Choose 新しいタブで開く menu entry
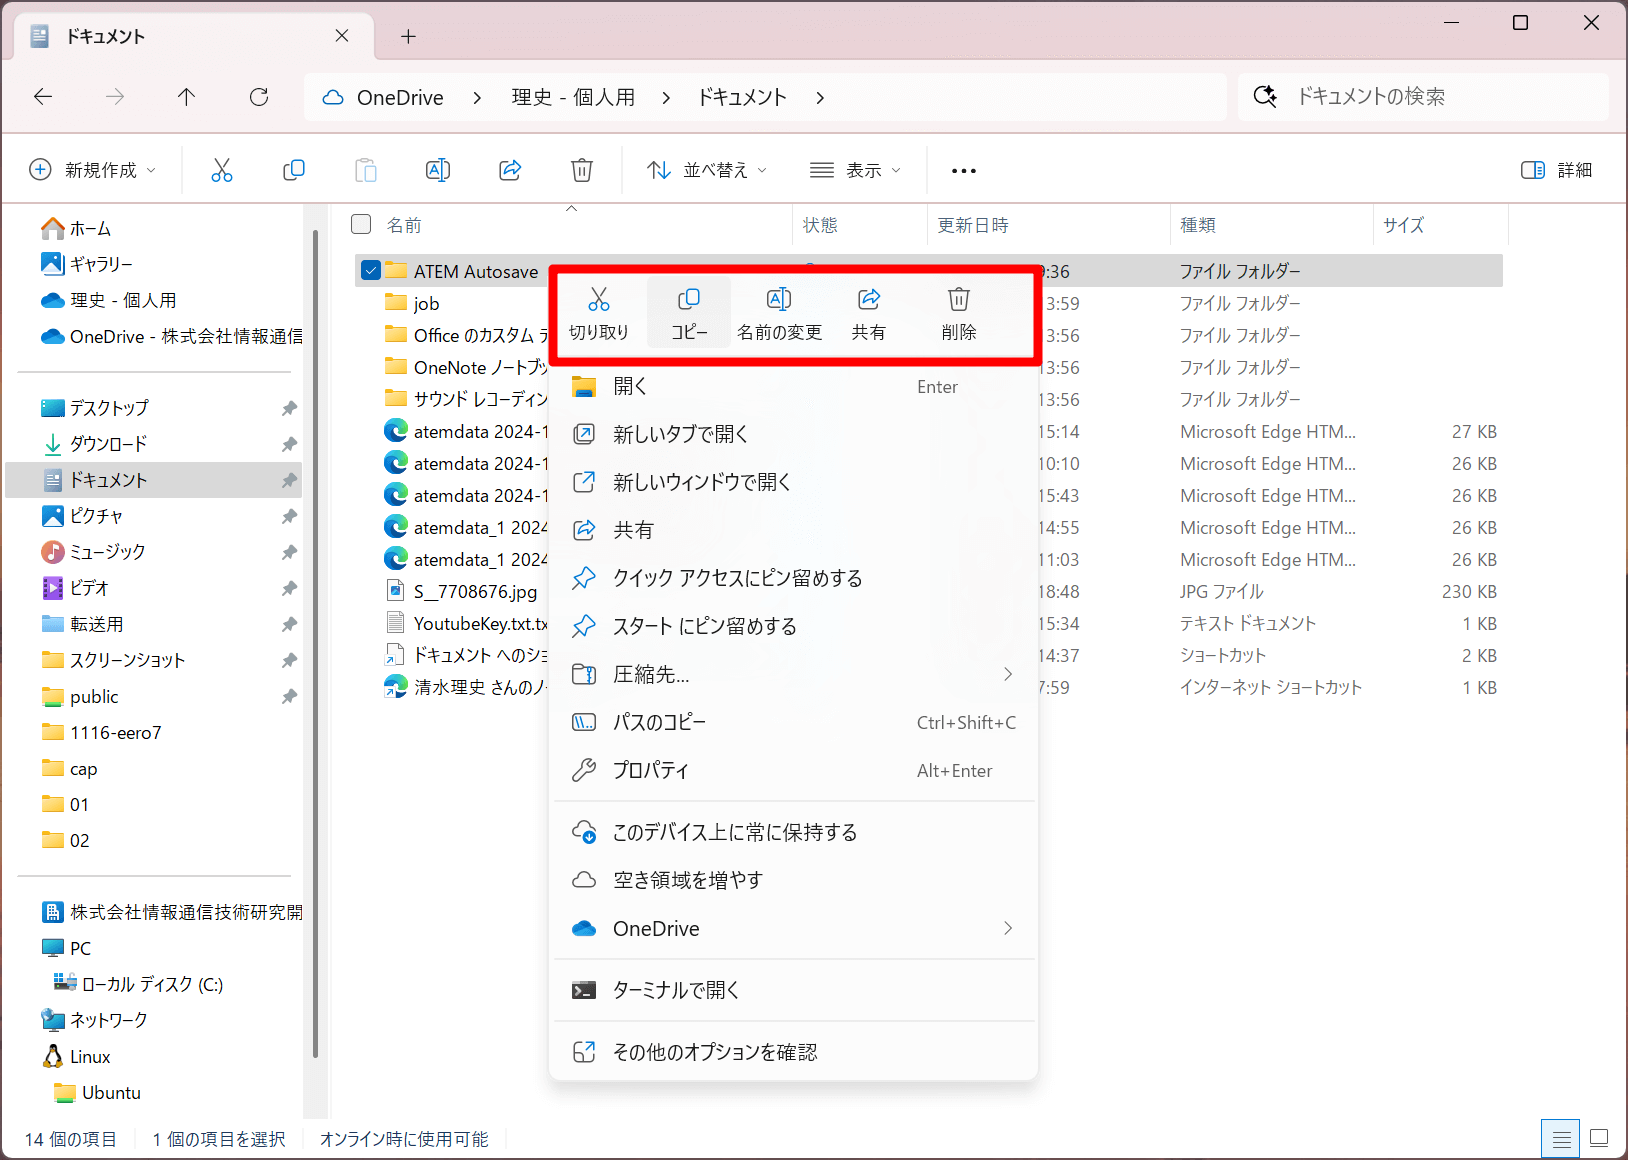1628x1160 pixels. coord(794,434)
